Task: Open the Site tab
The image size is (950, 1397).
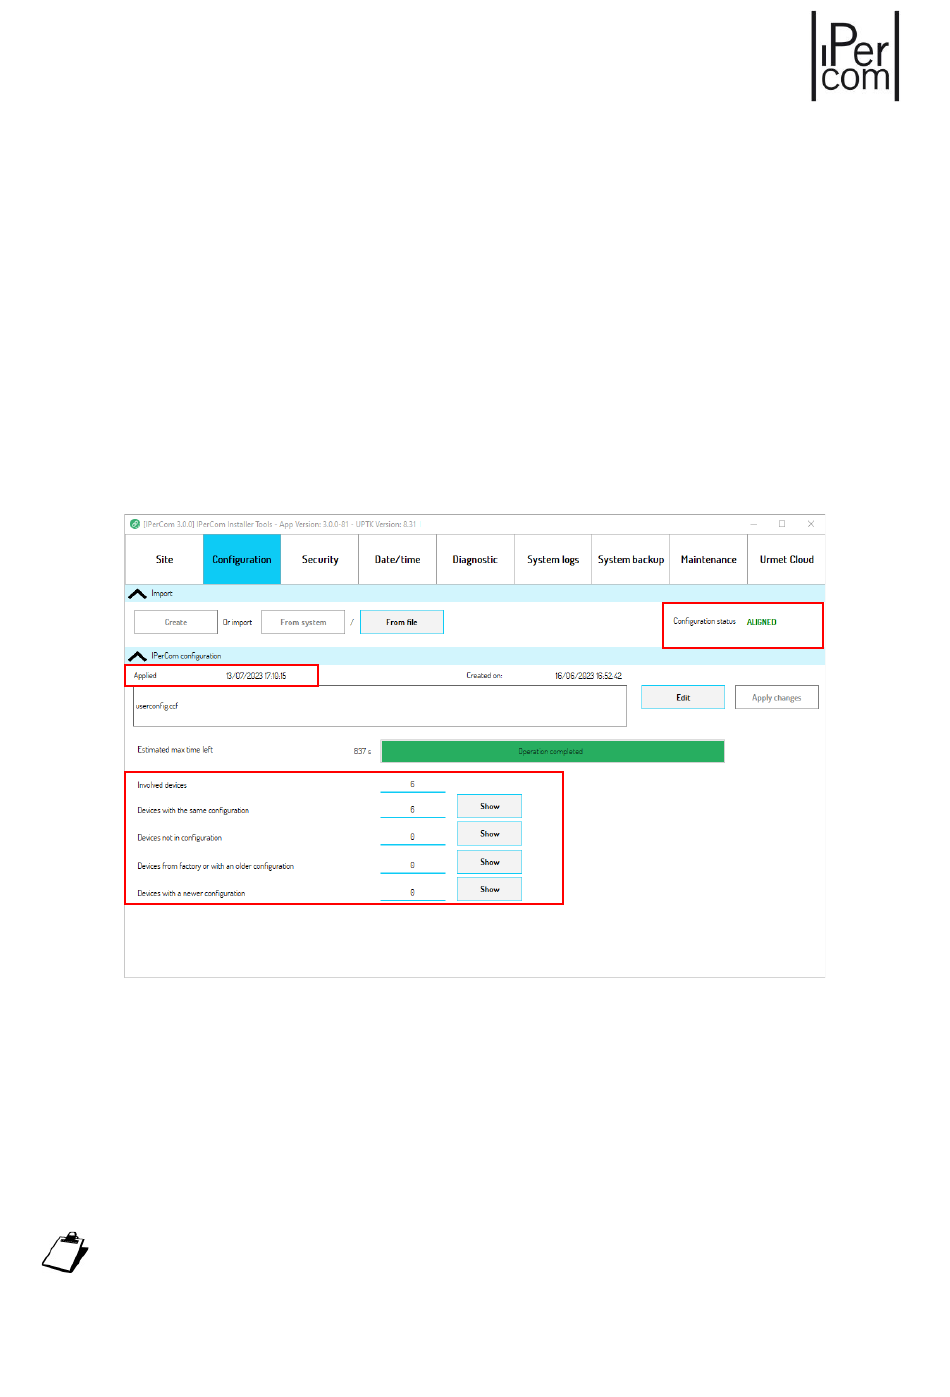Action: (x=164, y=560)
